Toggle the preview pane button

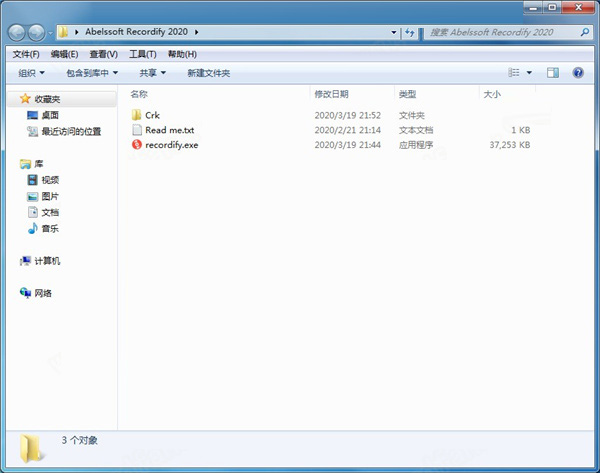pos(553,72)
